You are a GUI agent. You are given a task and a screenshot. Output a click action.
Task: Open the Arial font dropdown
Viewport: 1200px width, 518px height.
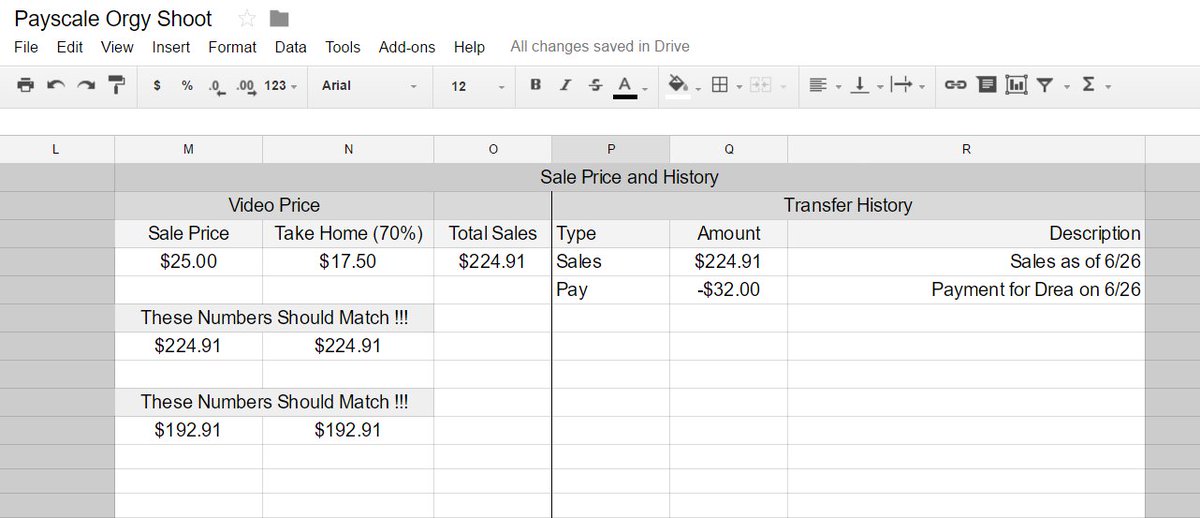pyautogui.click(x=369, y=86)
